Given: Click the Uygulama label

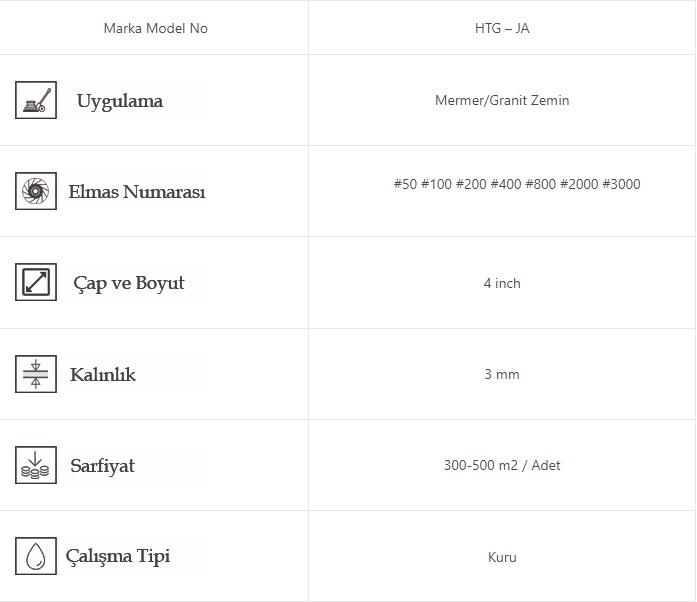Looking at the screenshot, I should point(120,101).
